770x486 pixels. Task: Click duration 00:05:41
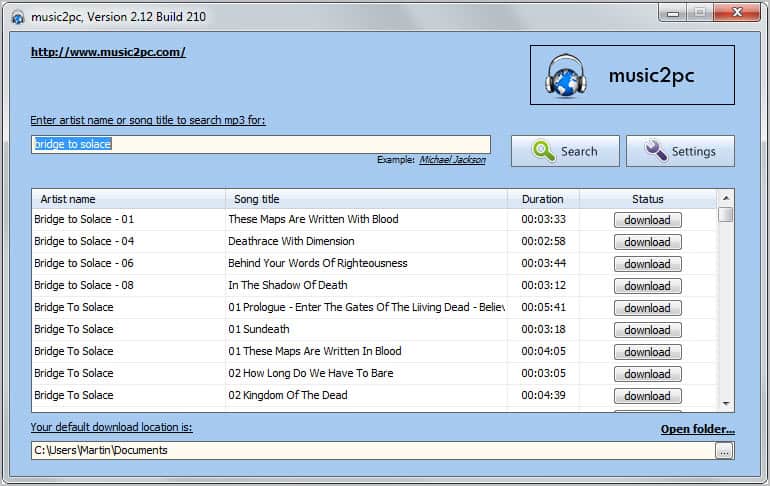point(544,307)
